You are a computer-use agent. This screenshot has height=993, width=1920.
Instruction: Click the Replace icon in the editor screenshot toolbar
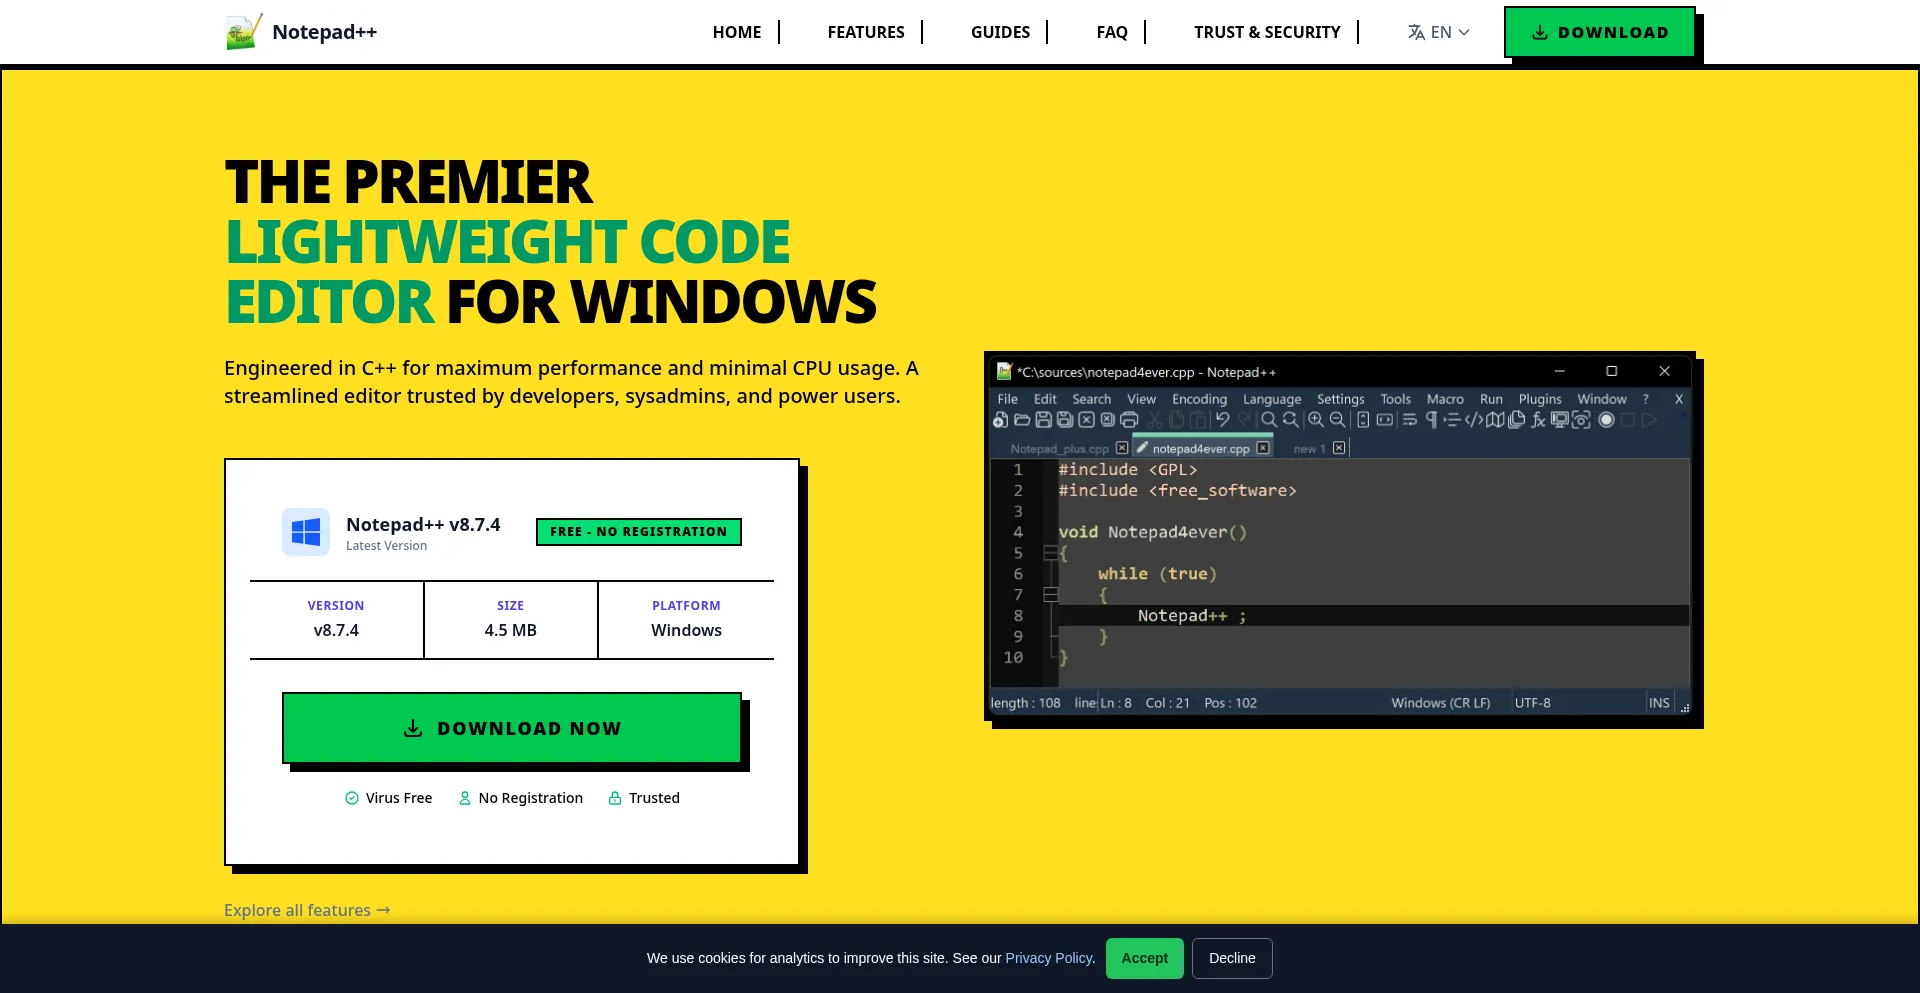click(1290, 420)
